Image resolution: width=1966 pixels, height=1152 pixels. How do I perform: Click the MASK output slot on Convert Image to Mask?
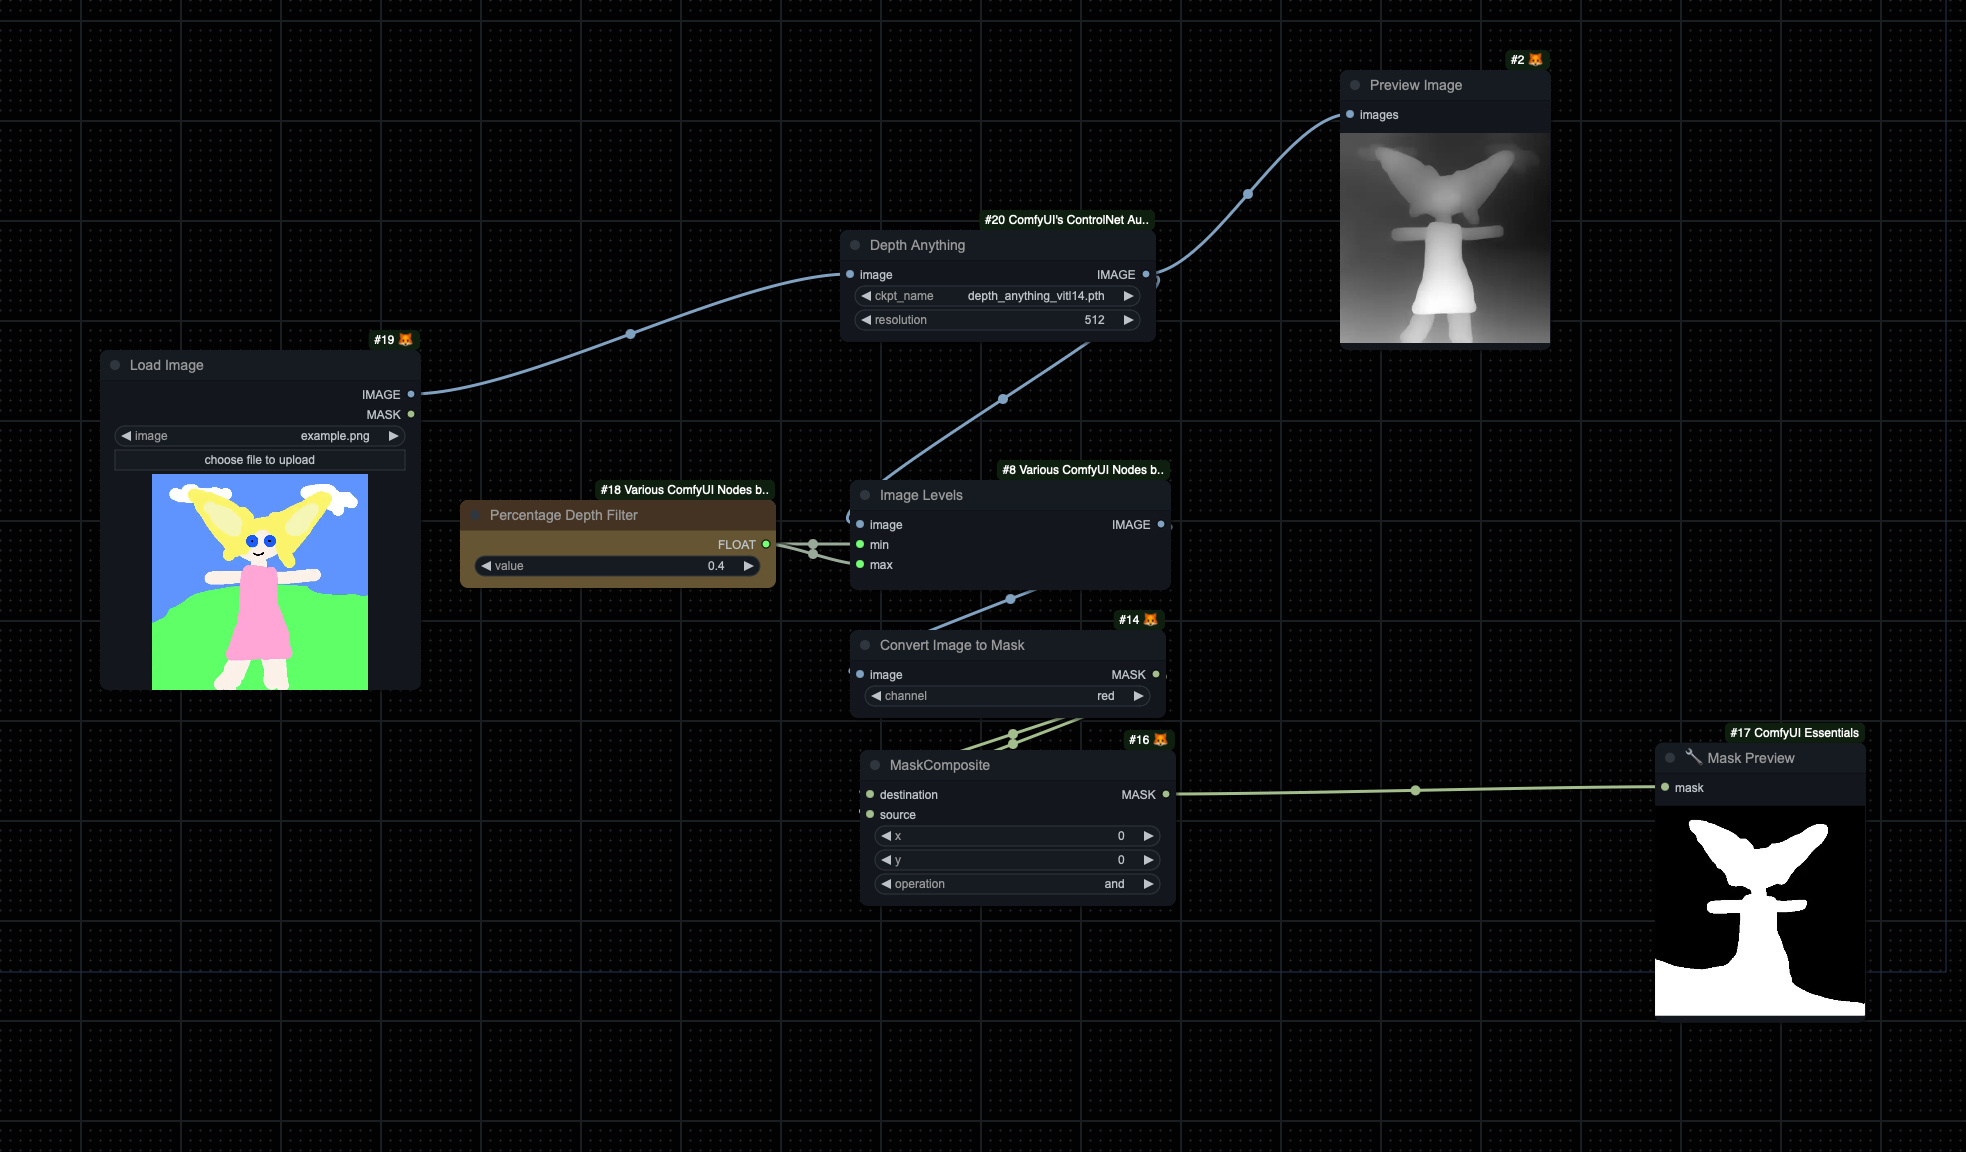1155,674
